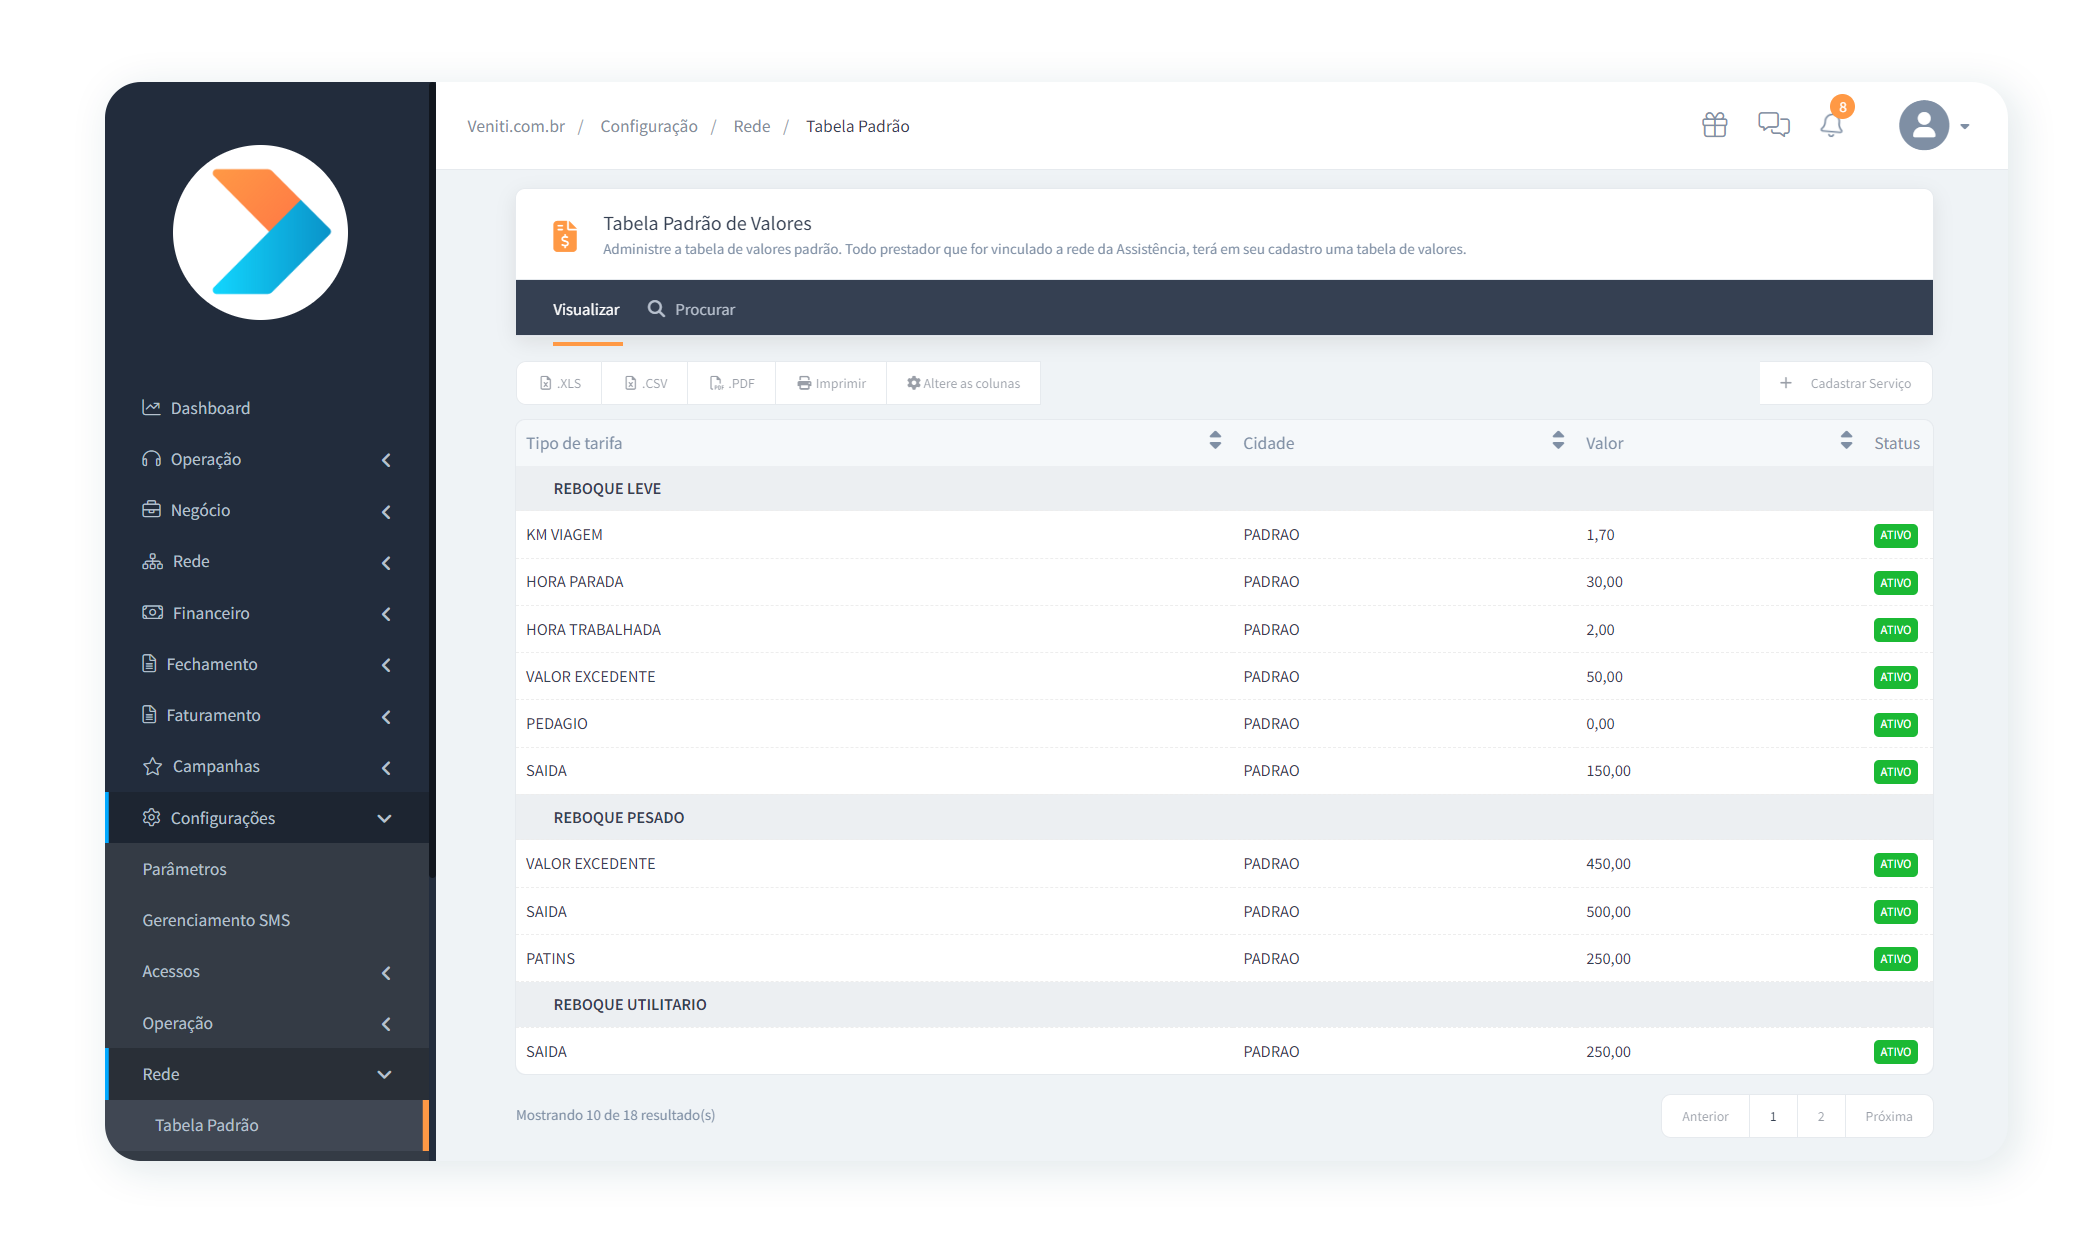This screenshot has width=2095, height=1243.
Task: Click Anterior pagination button
Action: [x=1705, y=1116]
